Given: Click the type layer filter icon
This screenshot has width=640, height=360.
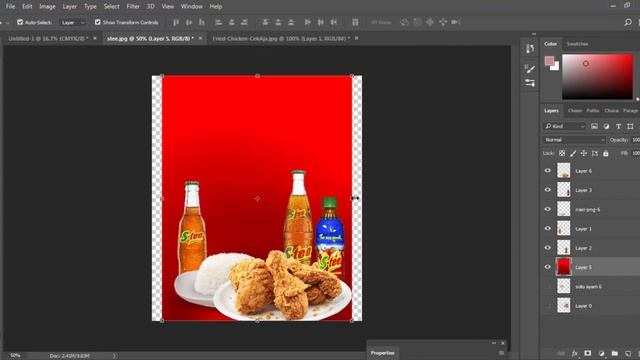Looking at the screenshot, I should [618, 127].
